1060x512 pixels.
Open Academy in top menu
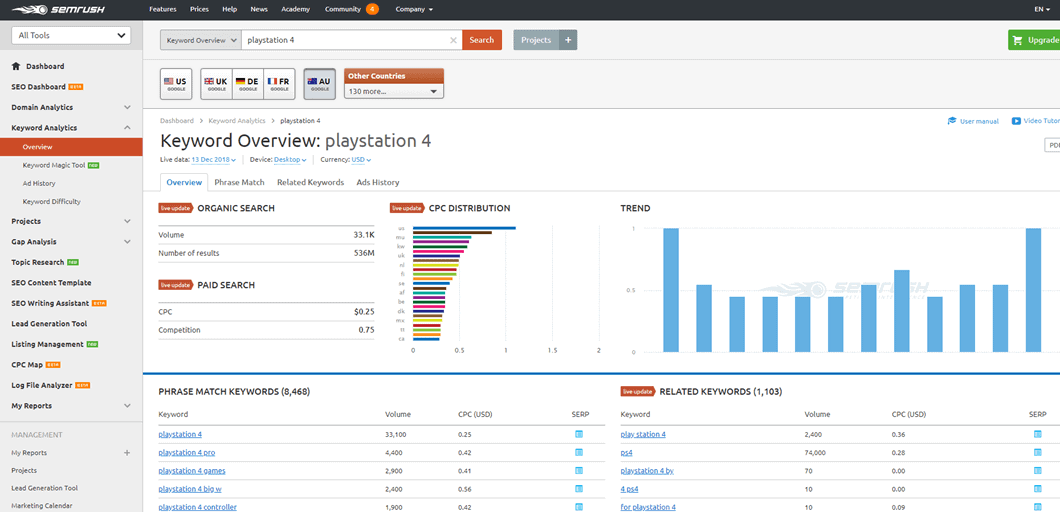[295, 9]
